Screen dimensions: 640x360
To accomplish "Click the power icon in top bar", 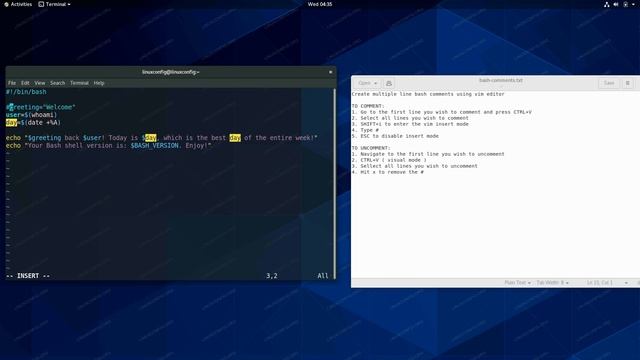I will click(626, 4).
